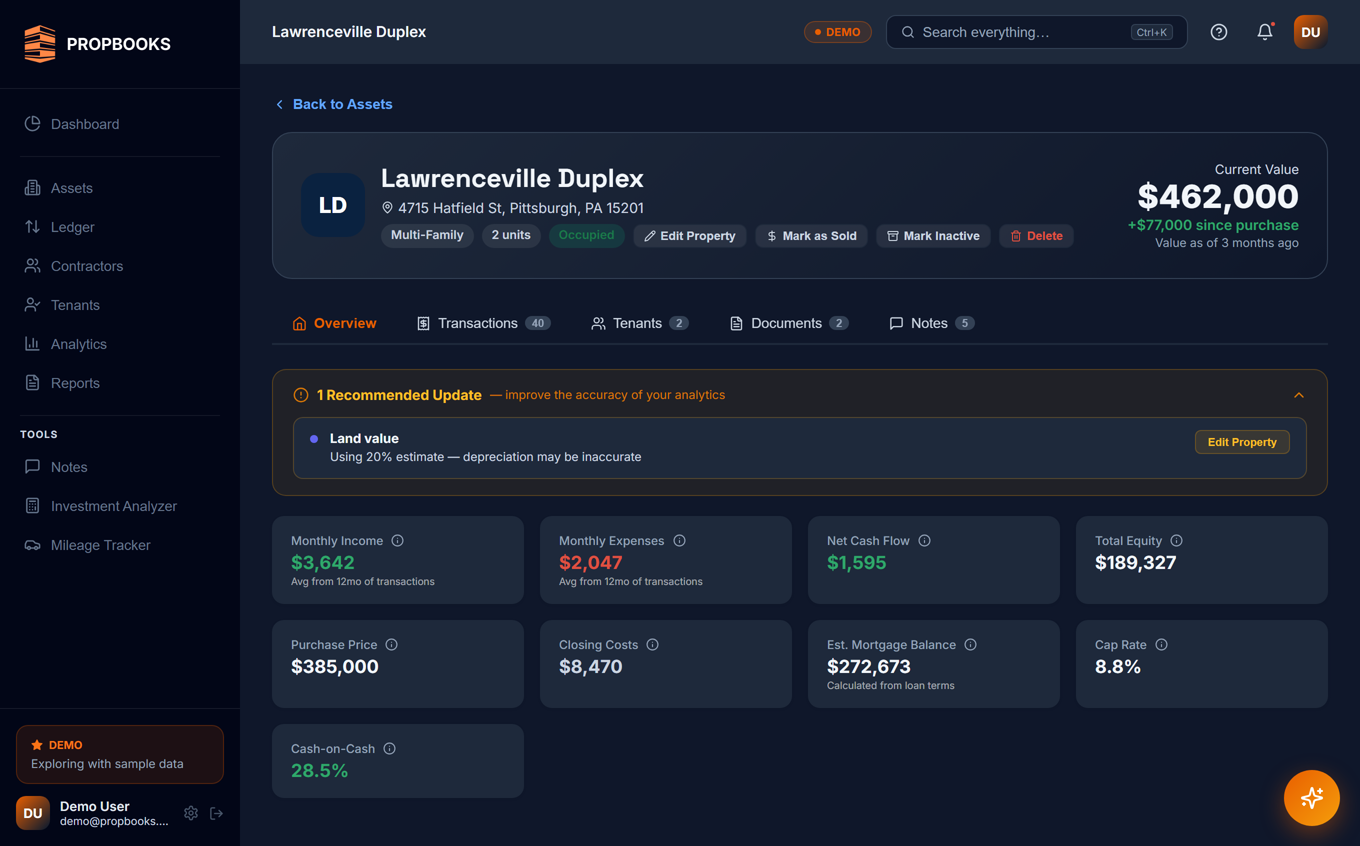This screenshot has width=1360, height=846.
Task: Click the DEMO badge in top bar
Action: pyautogui.click(x=838, y=32)
